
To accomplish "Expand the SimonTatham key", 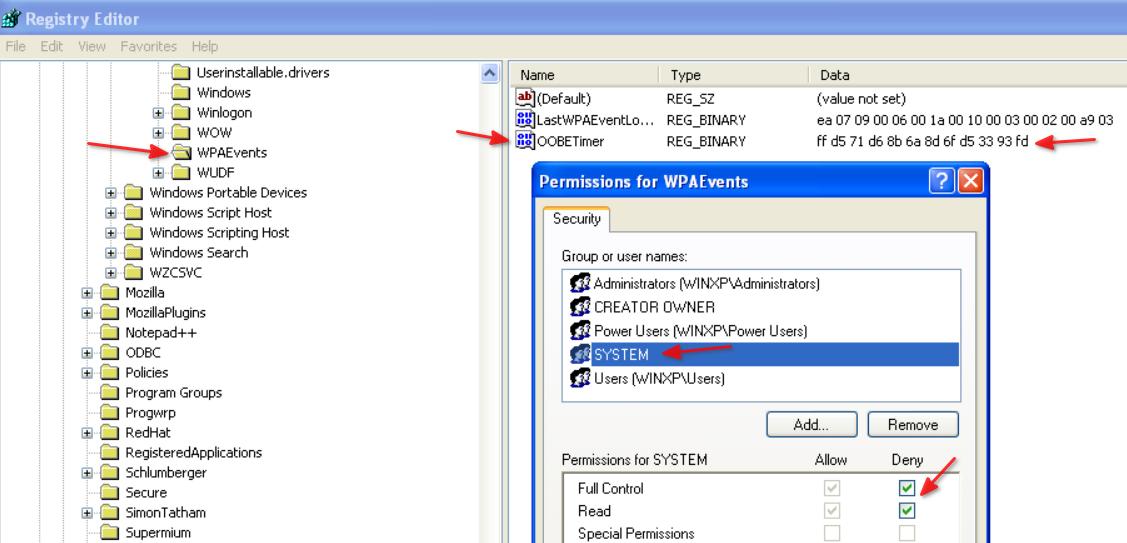I will coord(87,513).
